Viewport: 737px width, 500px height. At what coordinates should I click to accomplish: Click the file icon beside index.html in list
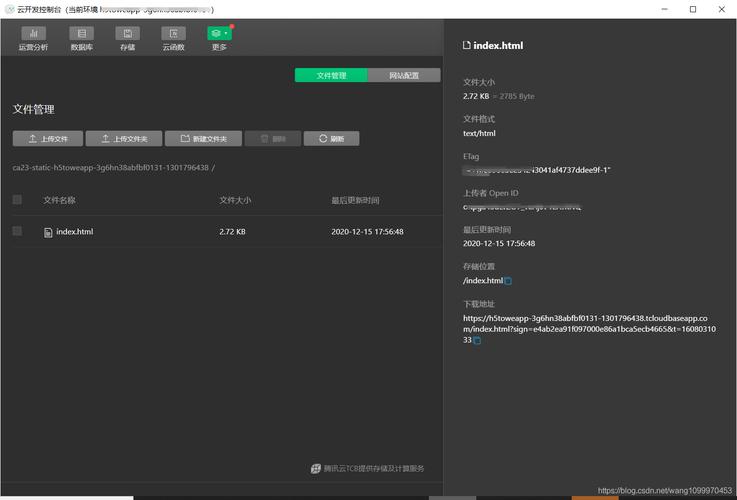click(x=48, y=232)
